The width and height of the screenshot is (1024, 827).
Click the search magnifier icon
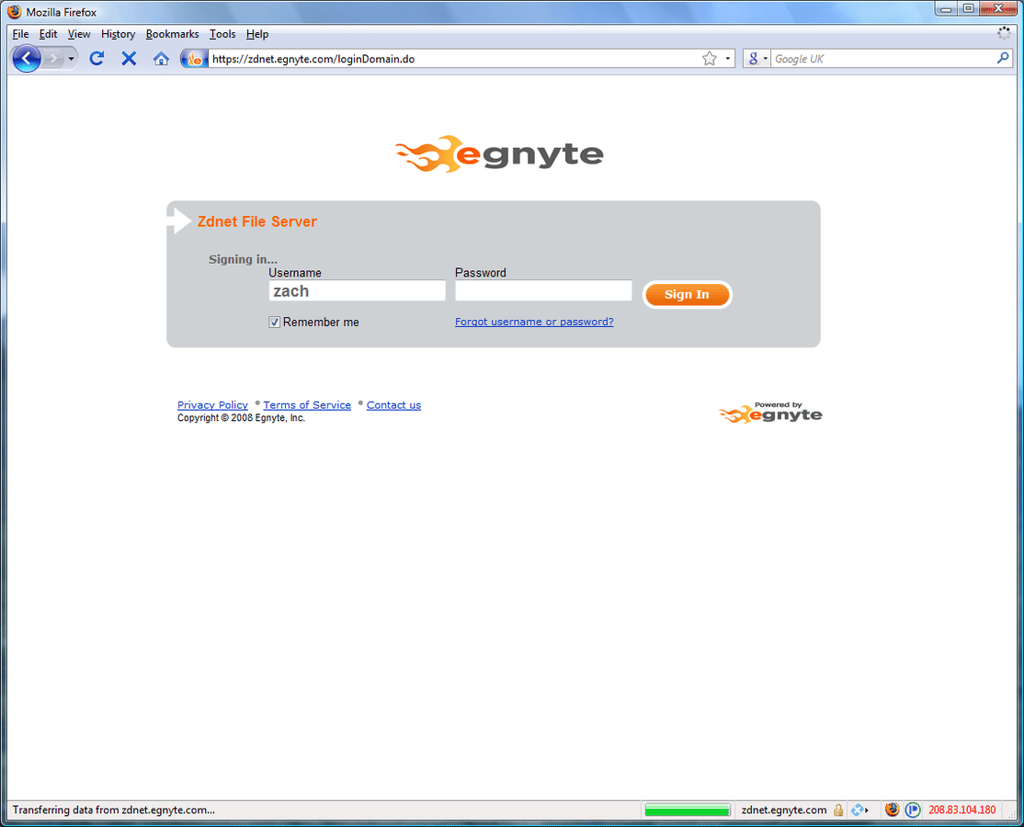(x=1002, y=58)
